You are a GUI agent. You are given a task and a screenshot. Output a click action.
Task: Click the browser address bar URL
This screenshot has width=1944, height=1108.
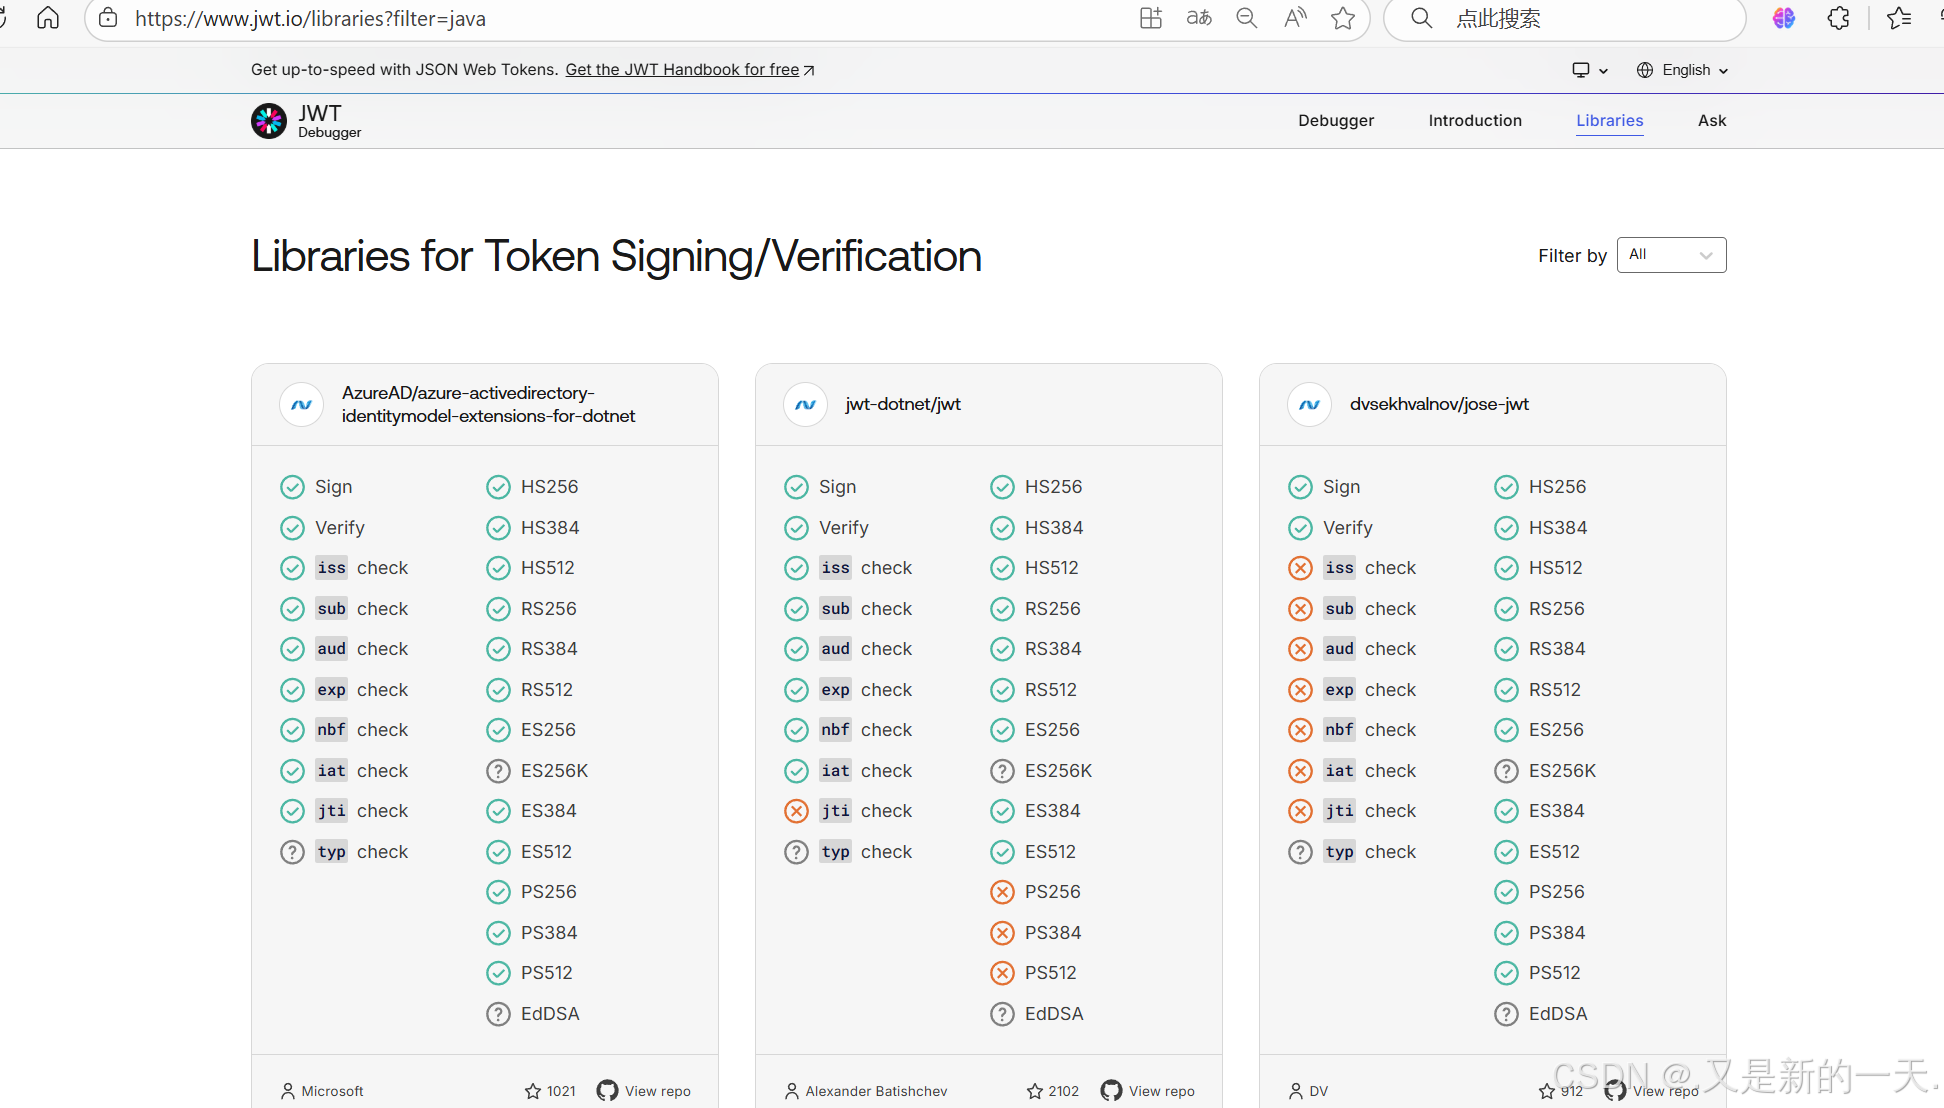click(x=310, y=18)
